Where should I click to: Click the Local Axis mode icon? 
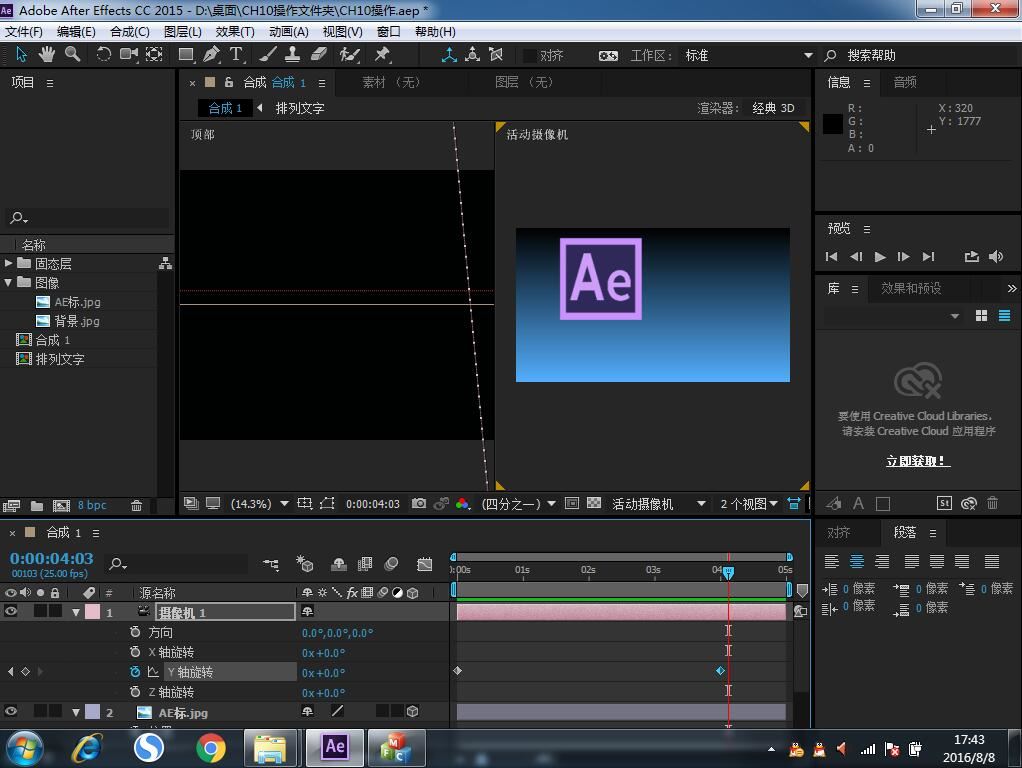click(x=449, y=55)
